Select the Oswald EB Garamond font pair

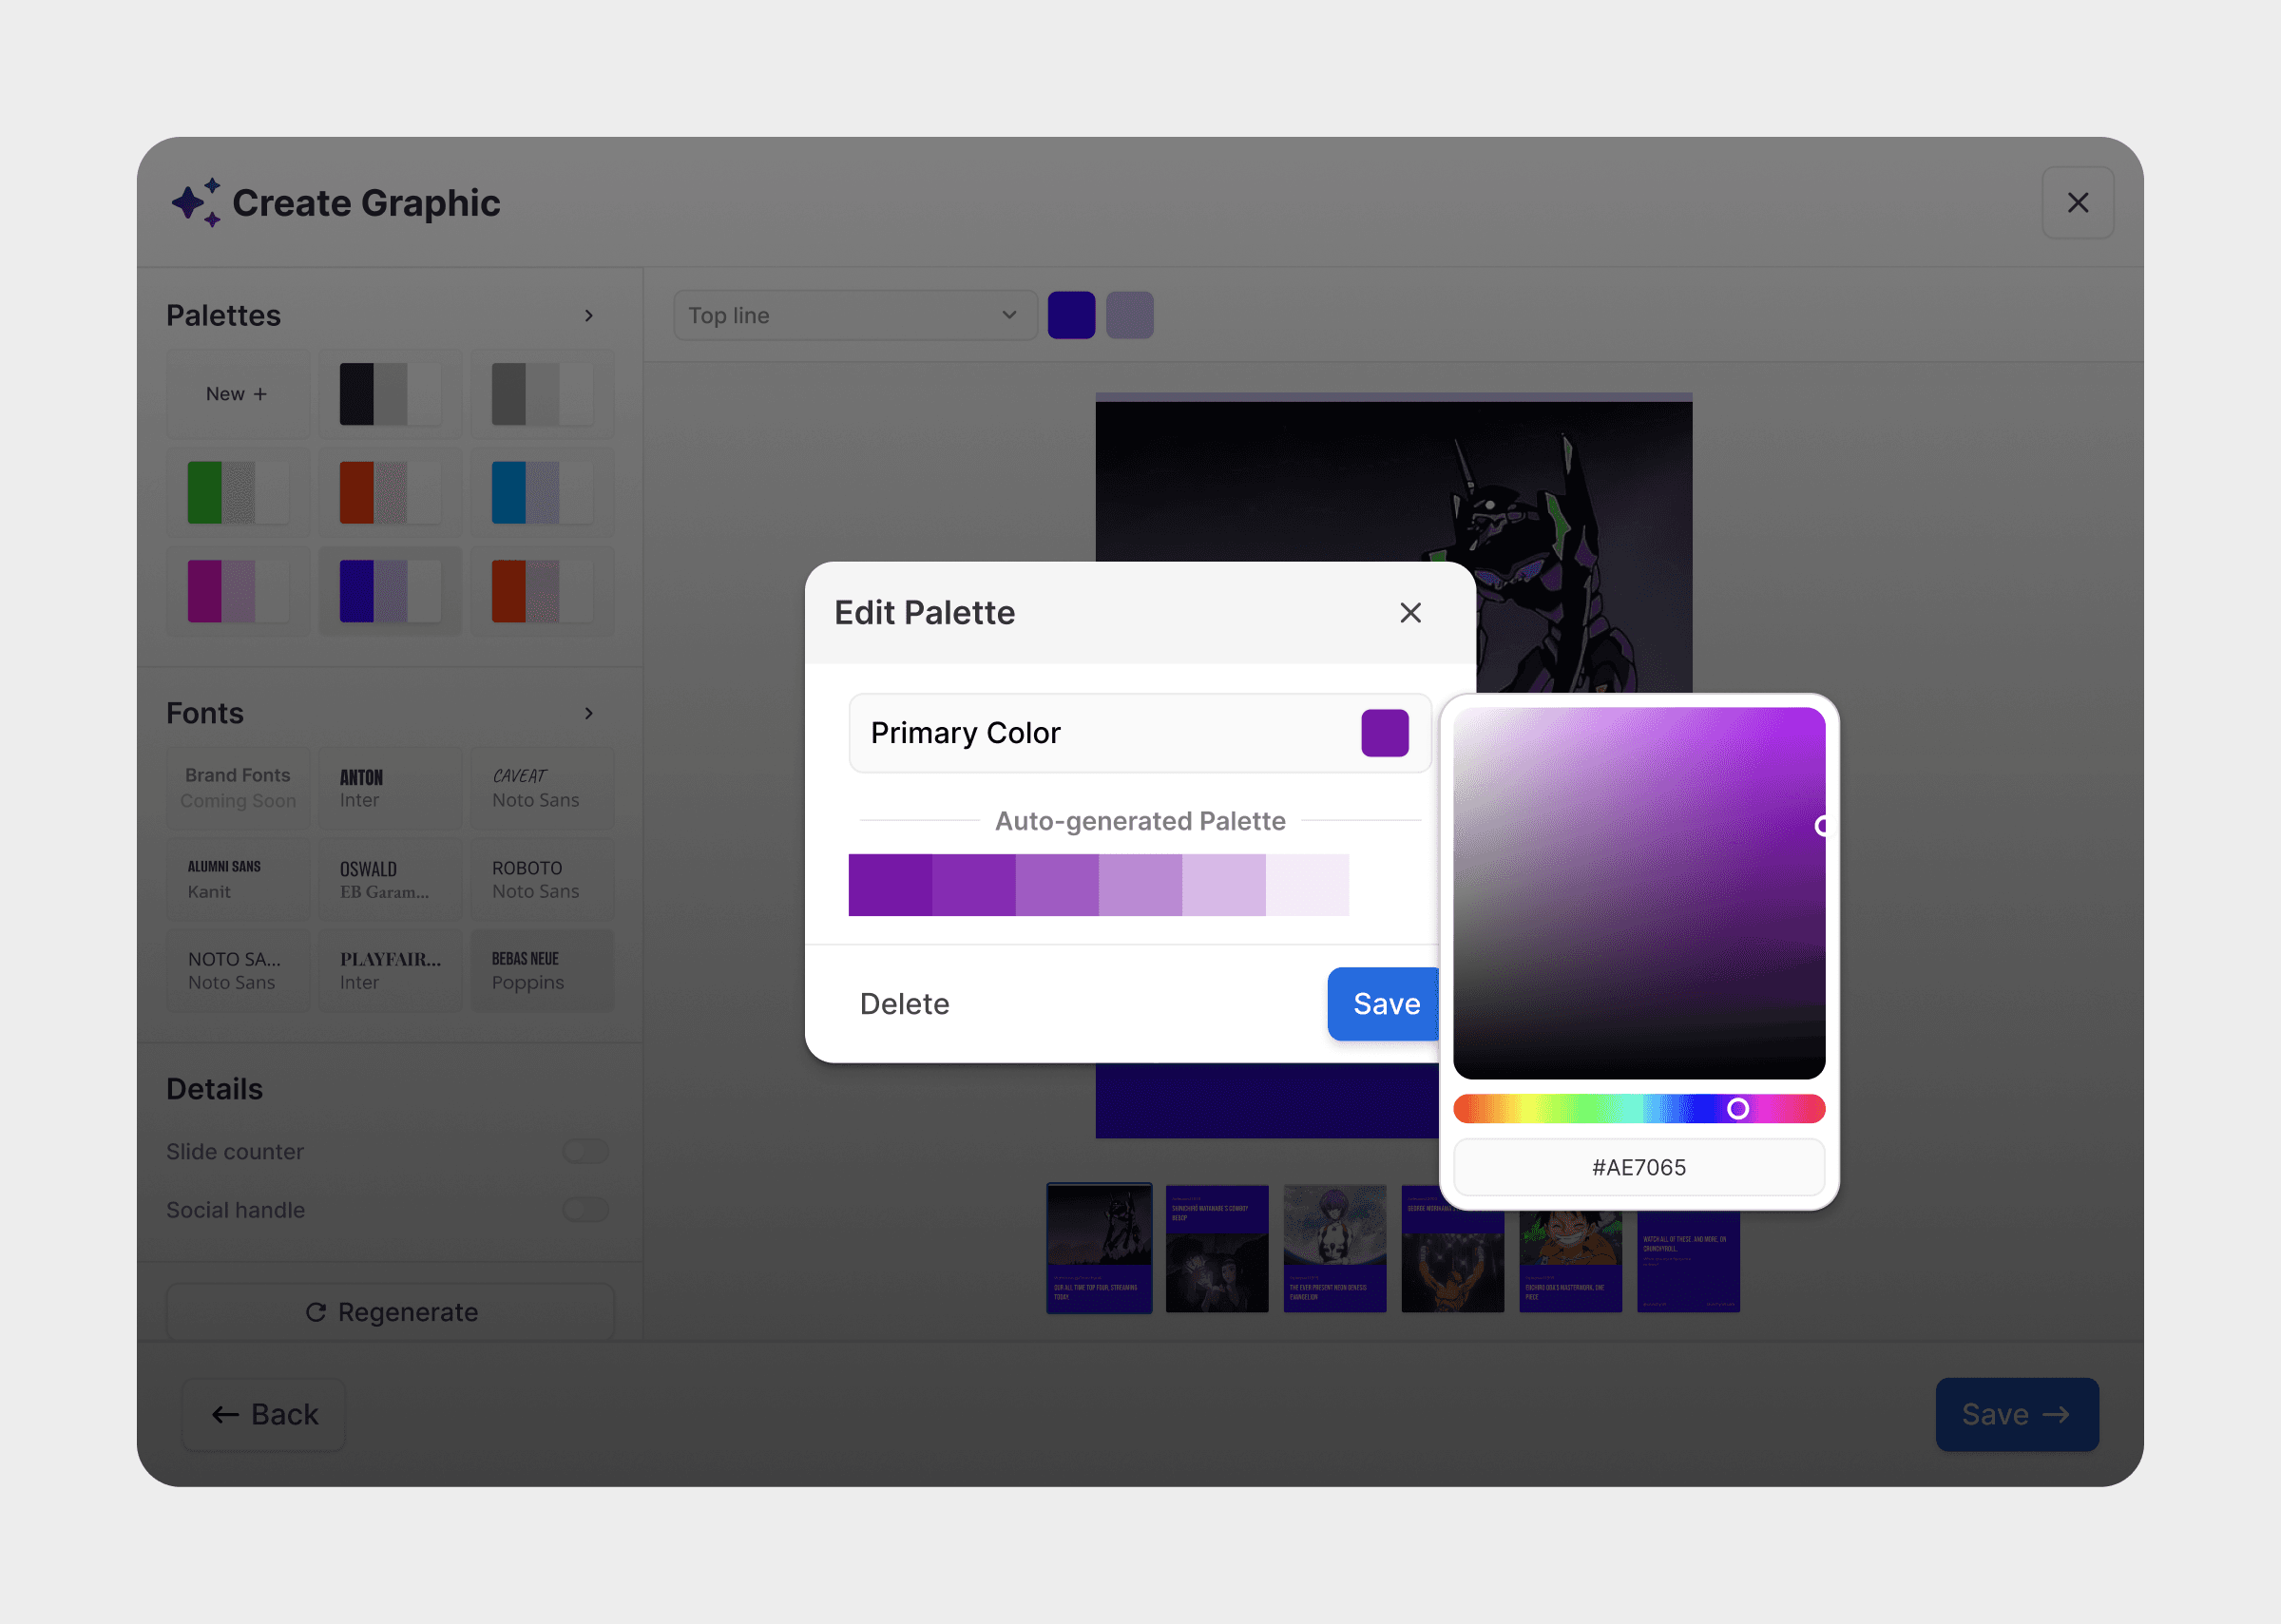(x=390, y=880)
